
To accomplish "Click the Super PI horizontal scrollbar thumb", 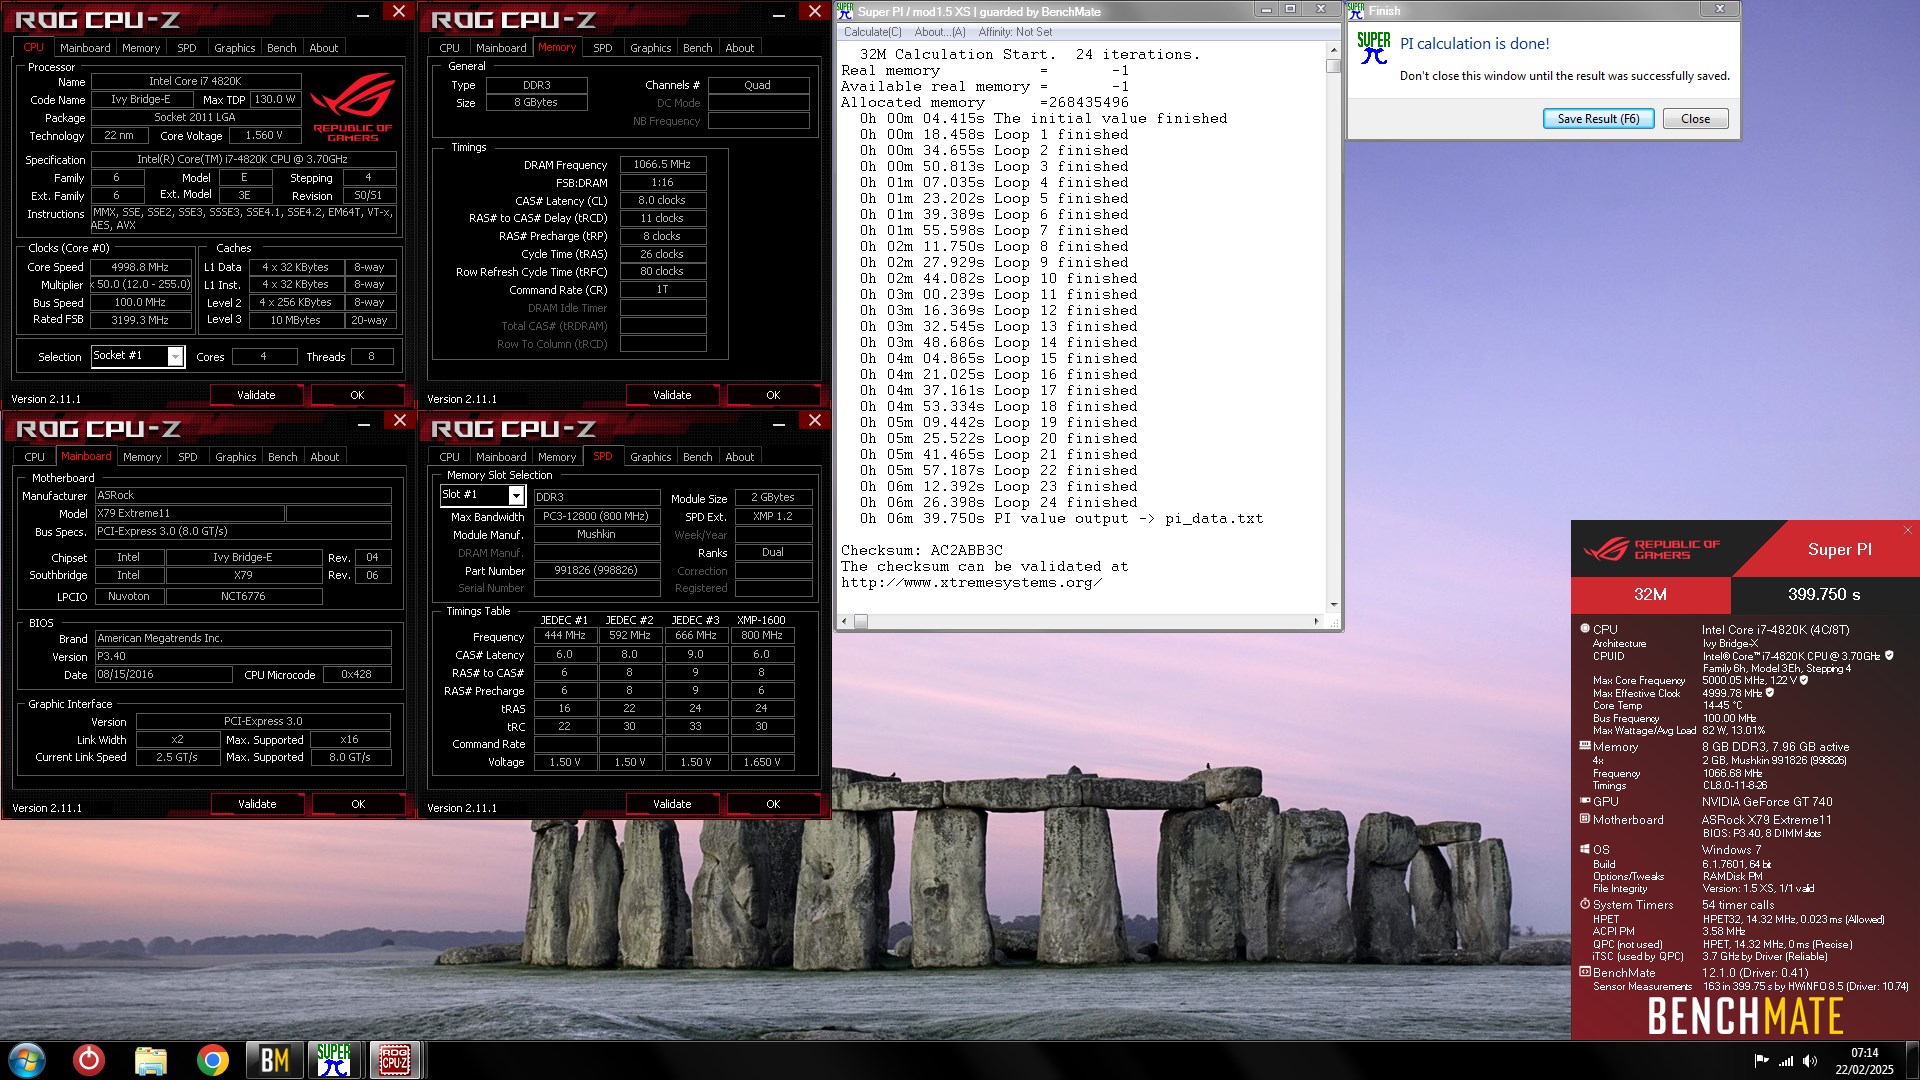I will pyautogui.click(x=861, y=621).
